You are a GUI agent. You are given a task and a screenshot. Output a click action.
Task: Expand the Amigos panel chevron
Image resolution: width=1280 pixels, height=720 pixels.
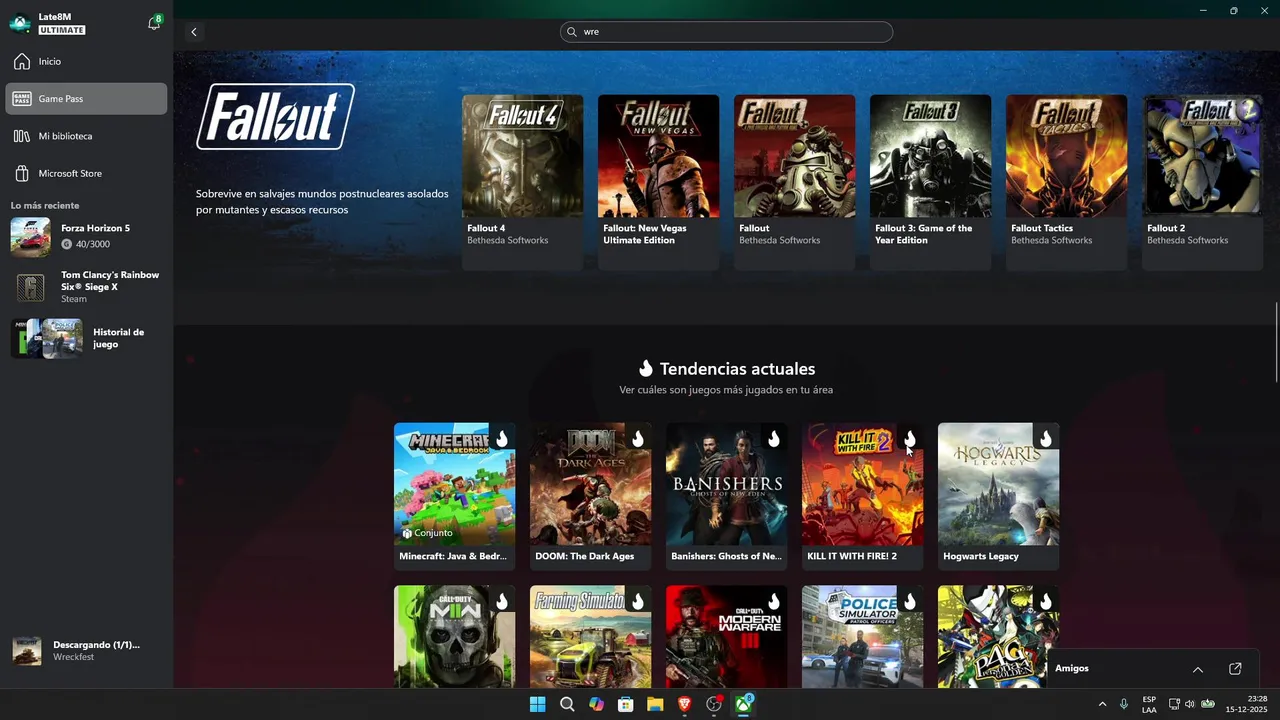[x=1197, y=669]
